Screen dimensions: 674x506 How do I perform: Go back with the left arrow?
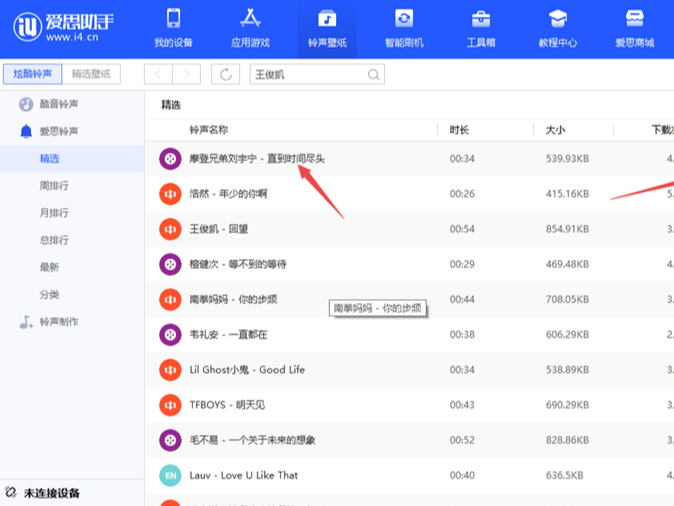(x=158, y=74)
